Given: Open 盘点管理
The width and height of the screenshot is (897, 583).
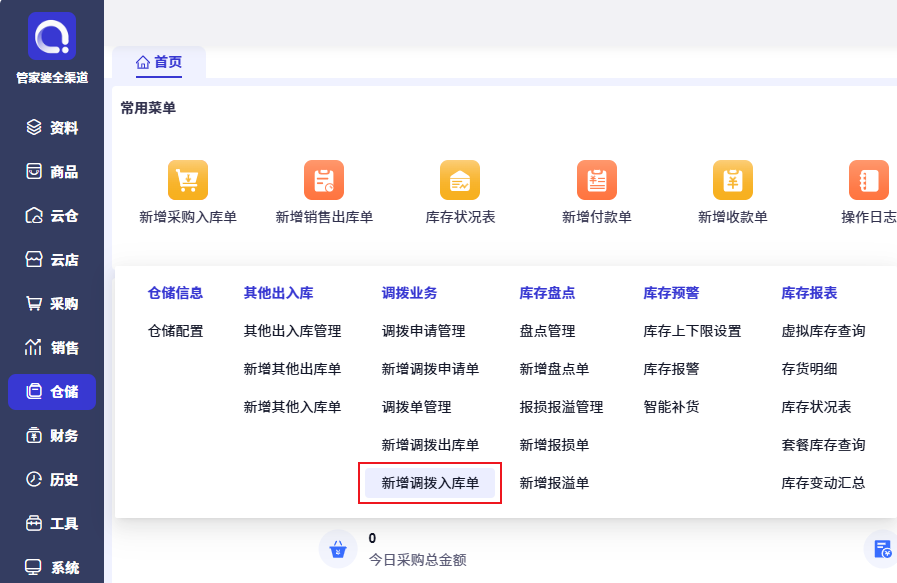Looking at the screenshot, I should point(547,331).
